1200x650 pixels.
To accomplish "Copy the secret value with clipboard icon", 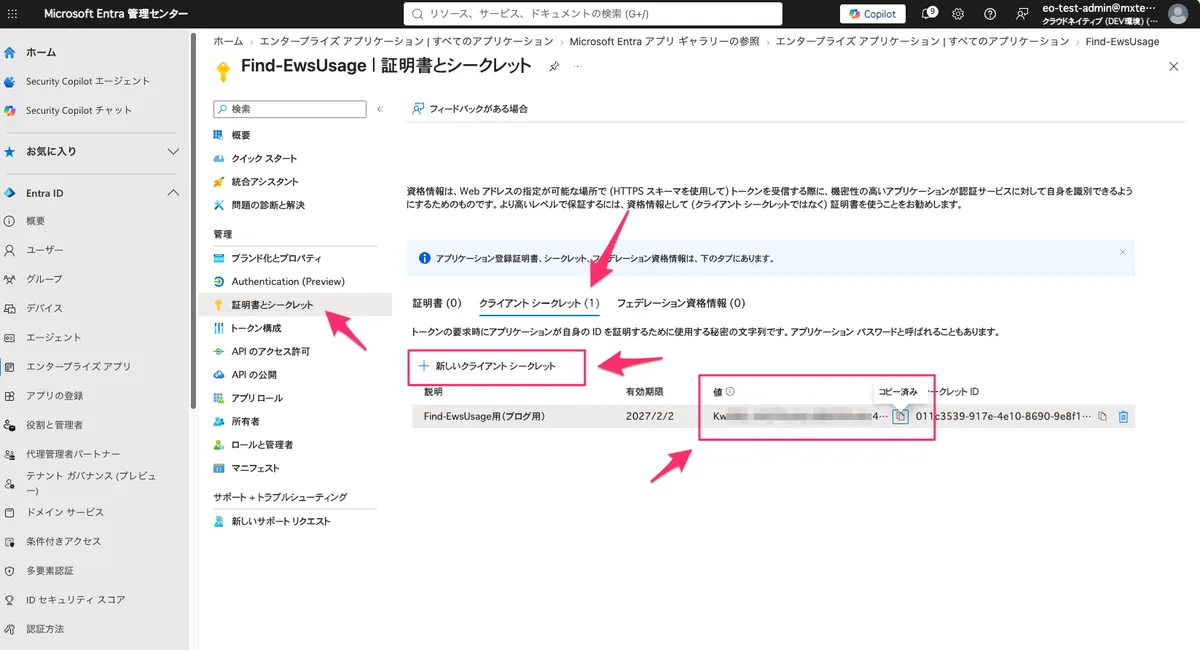I will tap(900, 416).
